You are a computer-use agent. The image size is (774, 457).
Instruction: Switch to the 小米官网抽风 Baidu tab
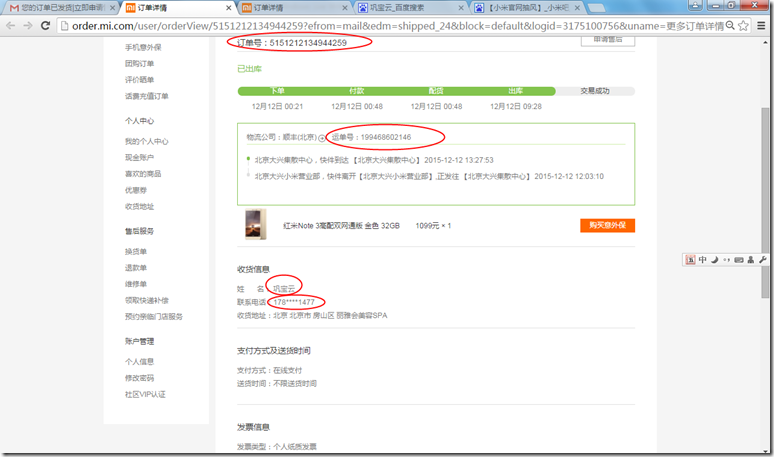[x=527, y=8]
